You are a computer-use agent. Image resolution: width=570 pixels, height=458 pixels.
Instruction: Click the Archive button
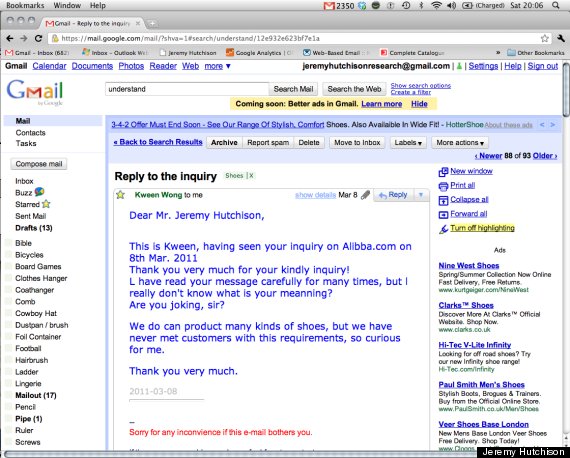tap(224, 143)
